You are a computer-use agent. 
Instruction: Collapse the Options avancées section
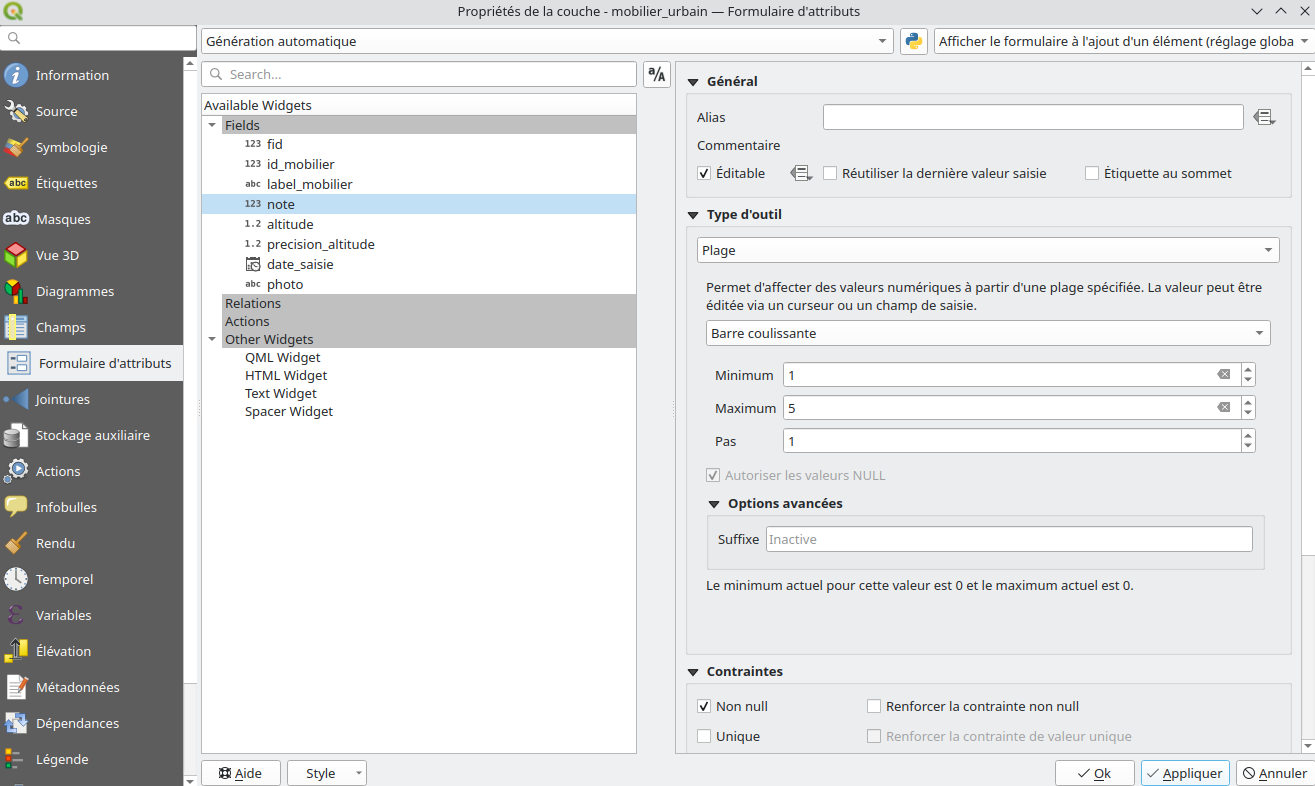(714, 504)
